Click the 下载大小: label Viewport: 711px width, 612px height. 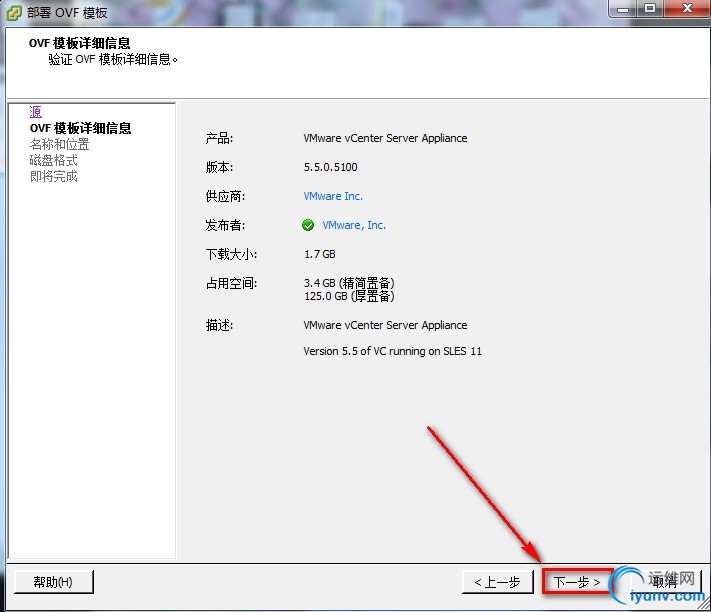(x=231, y=254)
